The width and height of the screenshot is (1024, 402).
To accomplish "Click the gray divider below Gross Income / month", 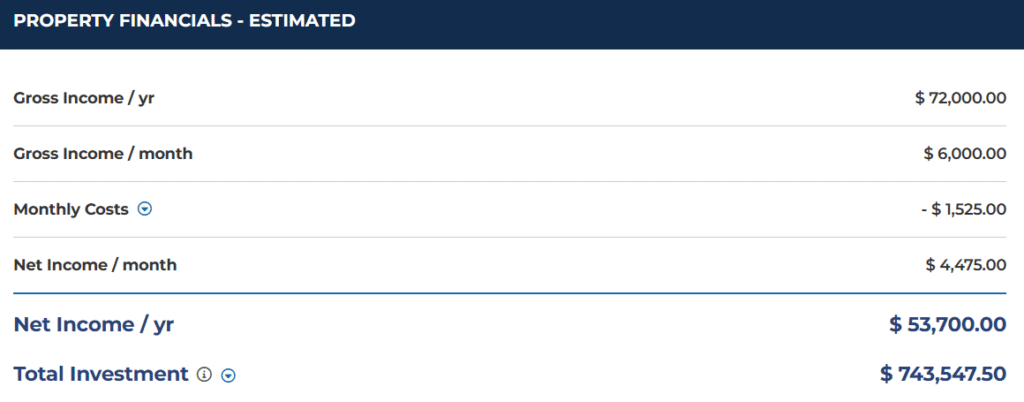I will tap(509, 181).
